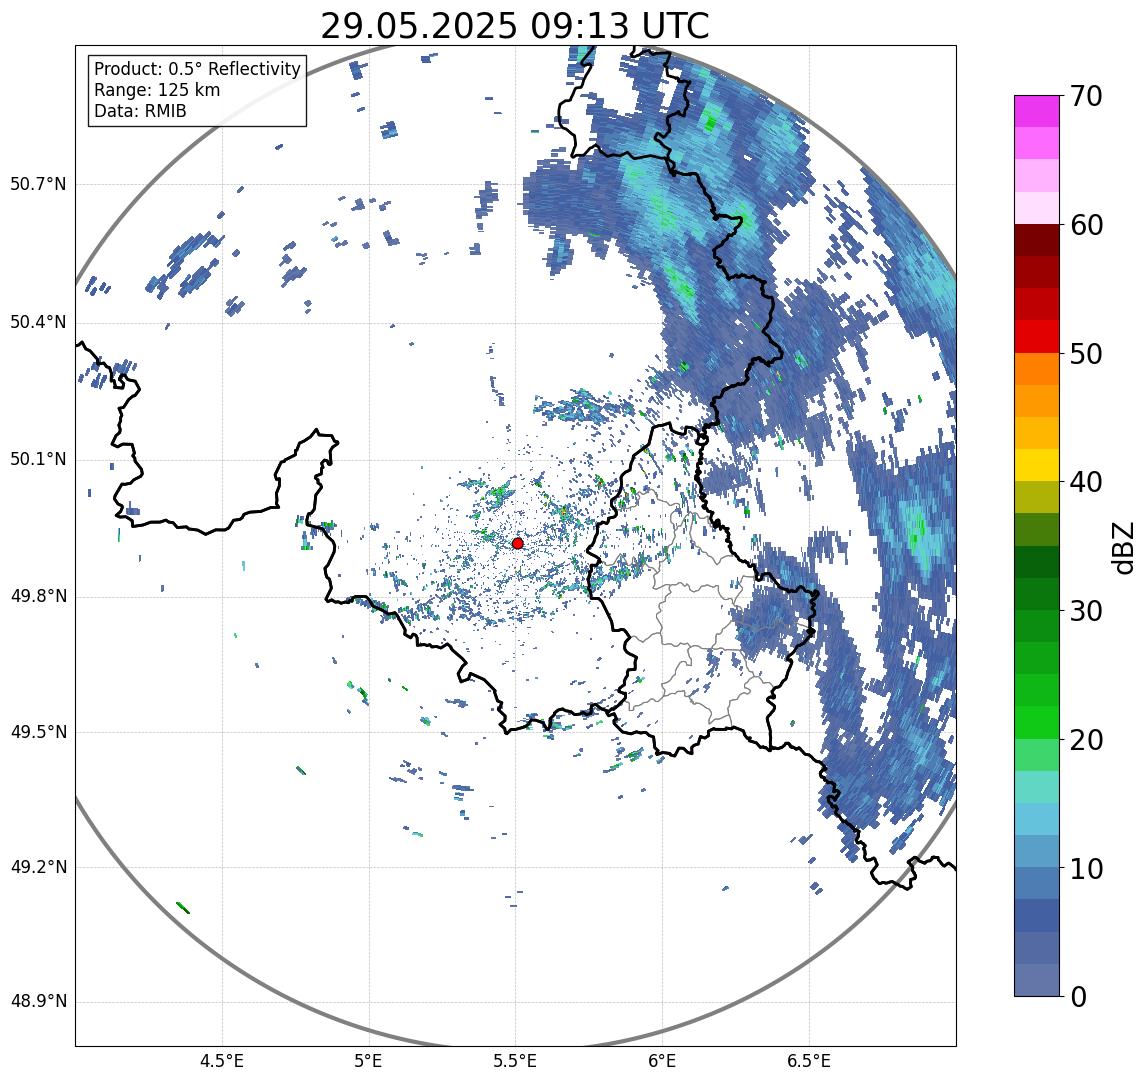Pick the orange colorbar segment below 50
This screenshot has width=1148, height=1081.
pos(1037,369)
